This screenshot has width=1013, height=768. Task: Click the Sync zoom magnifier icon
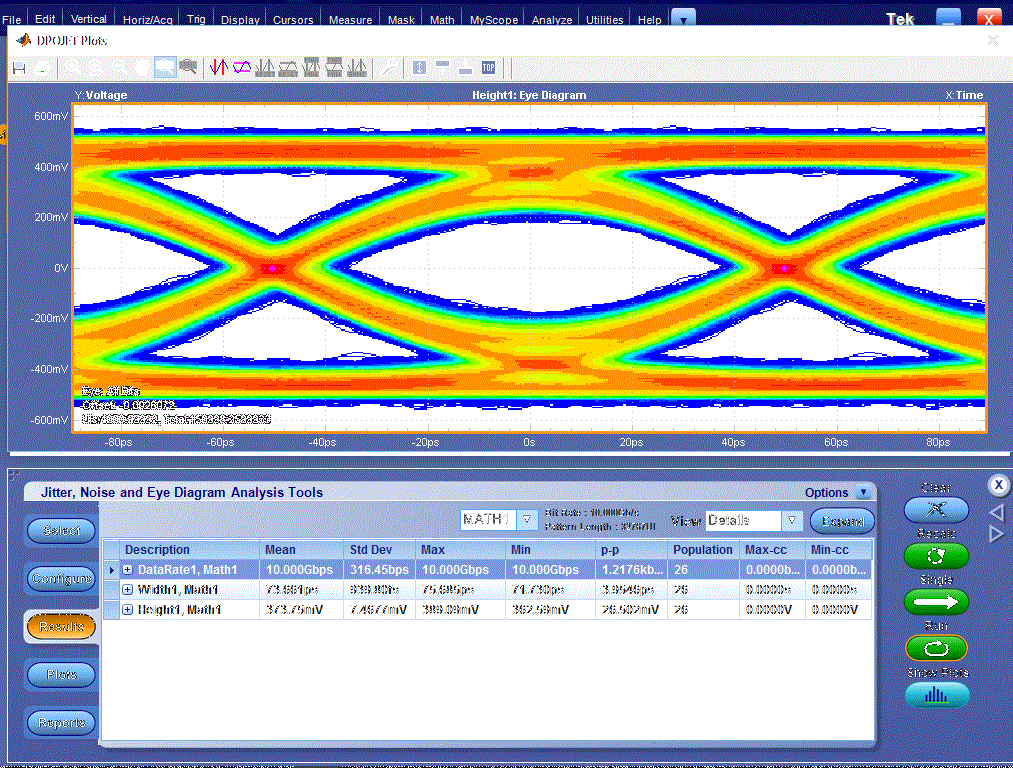click(x=188, y=67)
